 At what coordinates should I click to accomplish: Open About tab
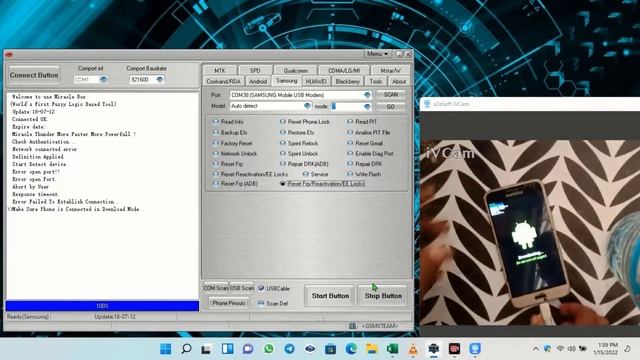point(399,81)
